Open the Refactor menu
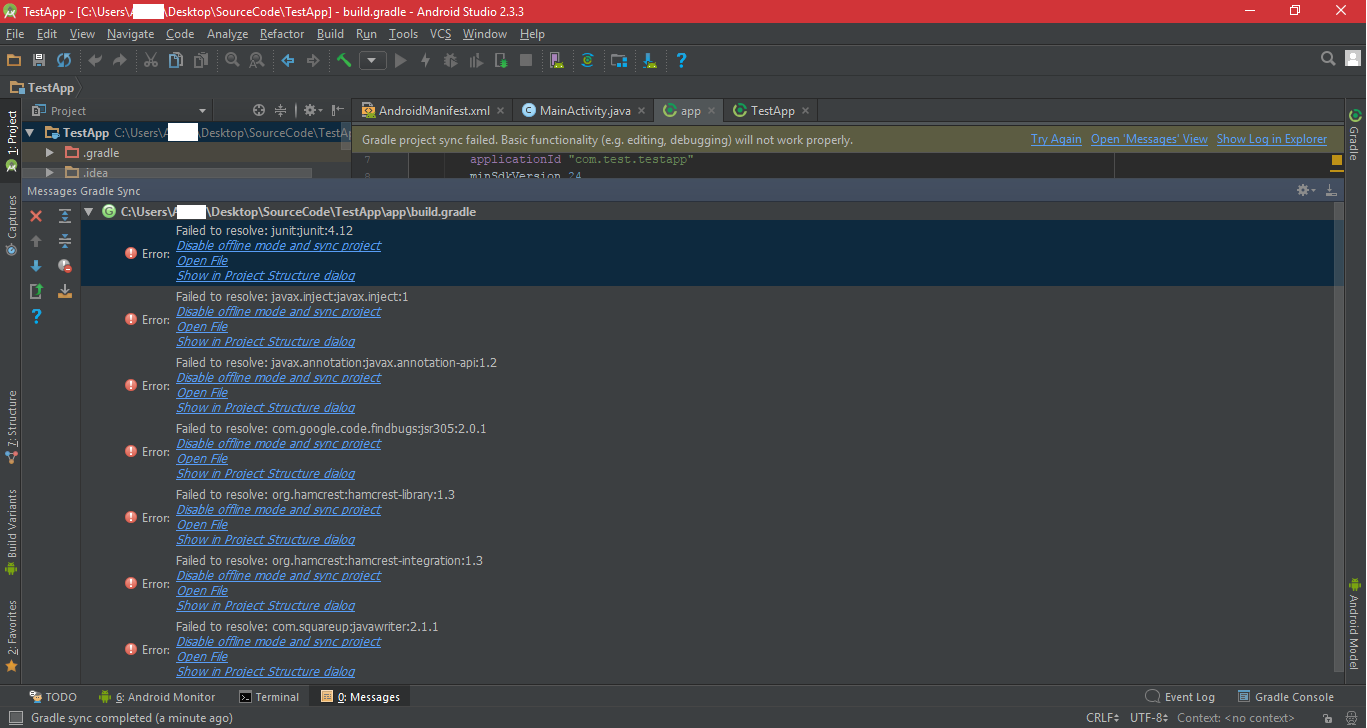This screenshot has width=1367, height=728. [281, 34]
